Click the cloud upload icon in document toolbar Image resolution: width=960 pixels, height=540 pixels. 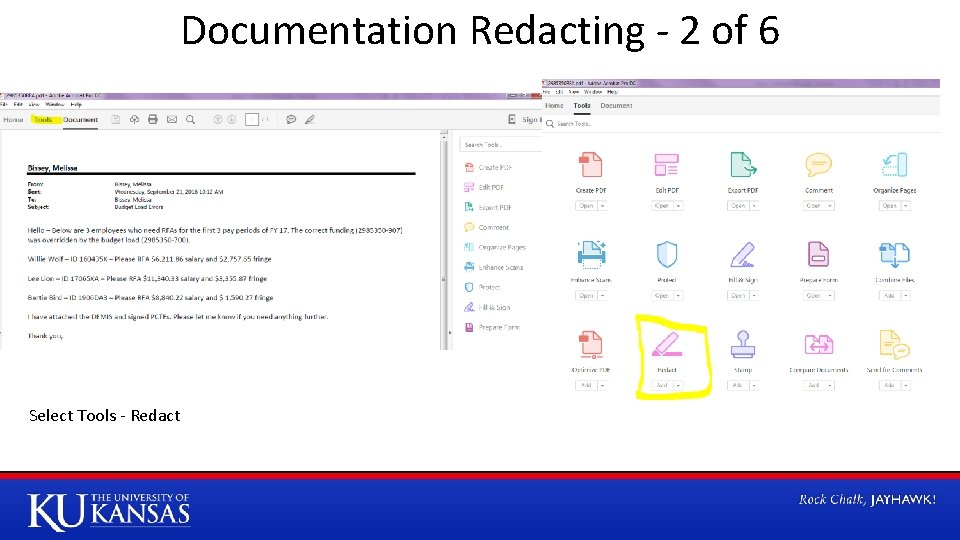pos(134,119)
